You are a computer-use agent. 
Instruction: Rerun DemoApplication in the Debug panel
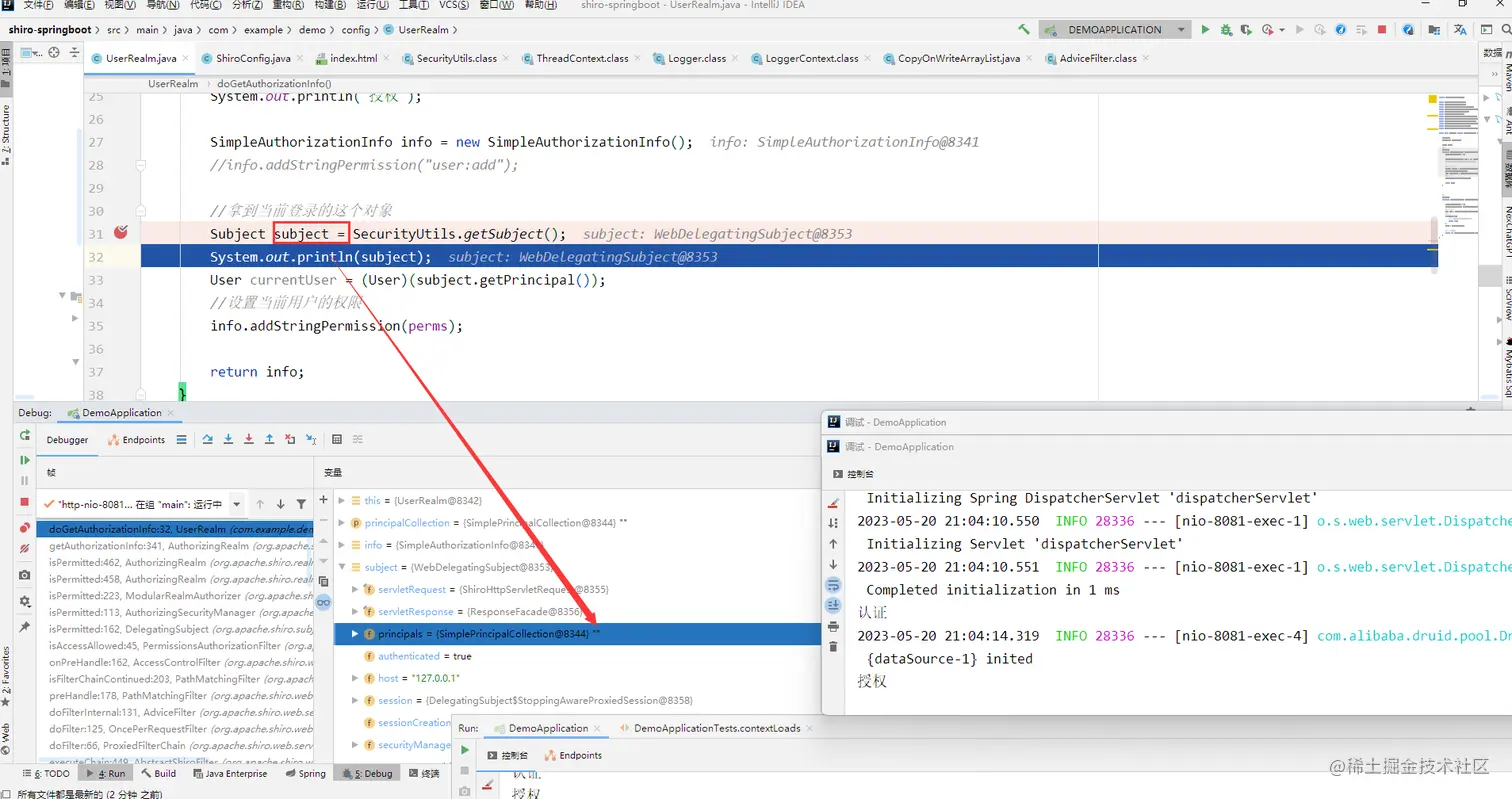point(25,436)
